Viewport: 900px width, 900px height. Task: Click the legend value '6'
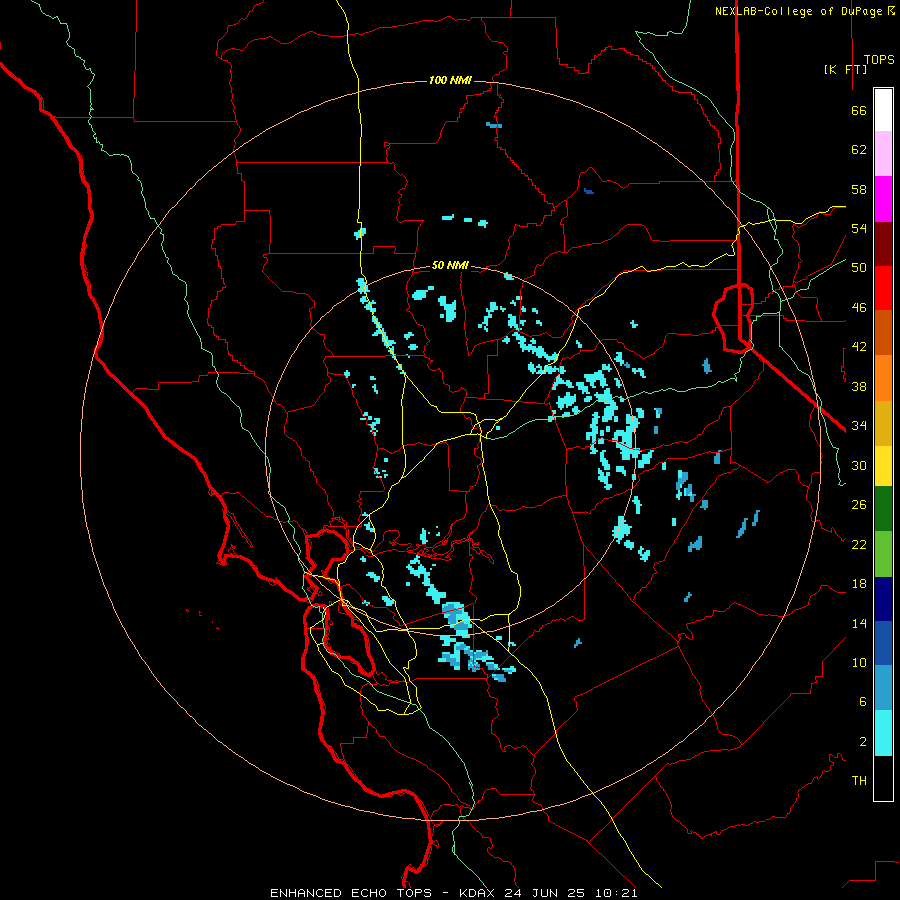(x=863, y=701)
